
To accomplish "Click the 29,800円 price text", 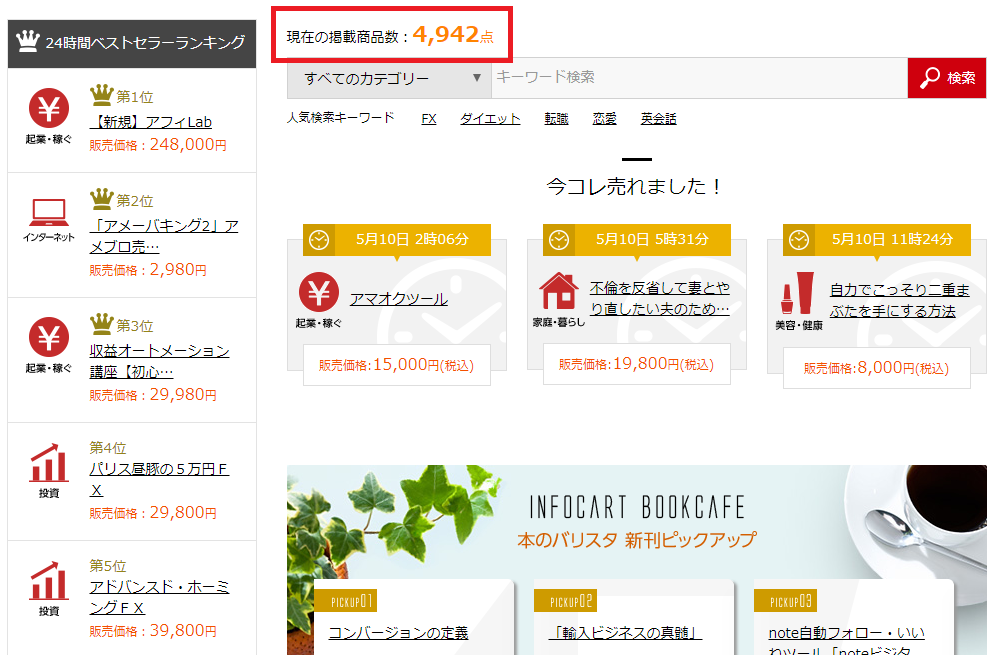I will point(183,512).
